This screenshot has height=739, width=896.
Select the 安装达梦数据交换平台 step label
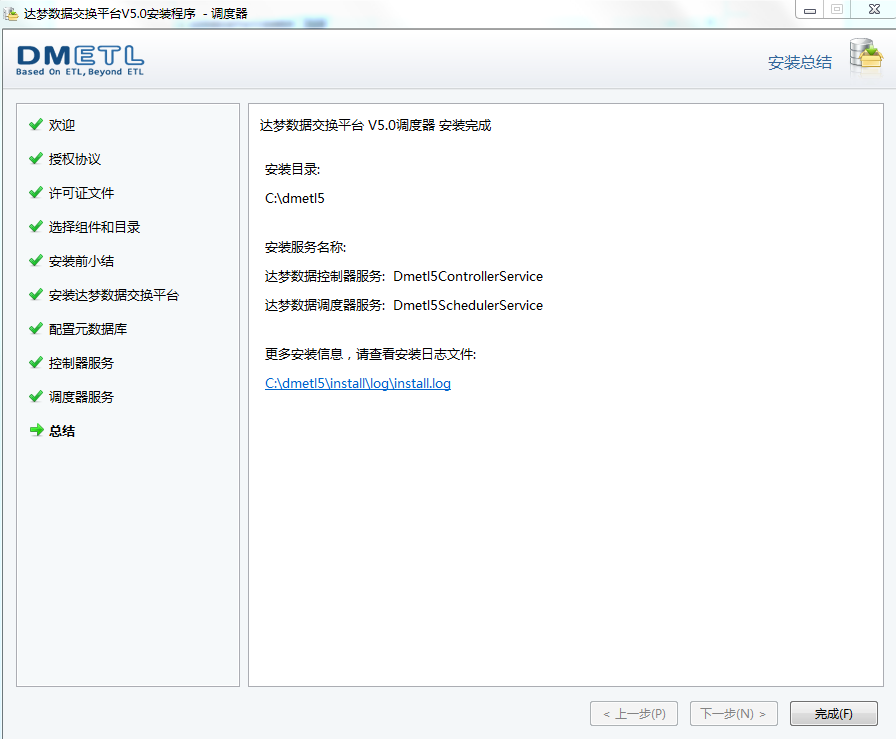tap(114, 295)
